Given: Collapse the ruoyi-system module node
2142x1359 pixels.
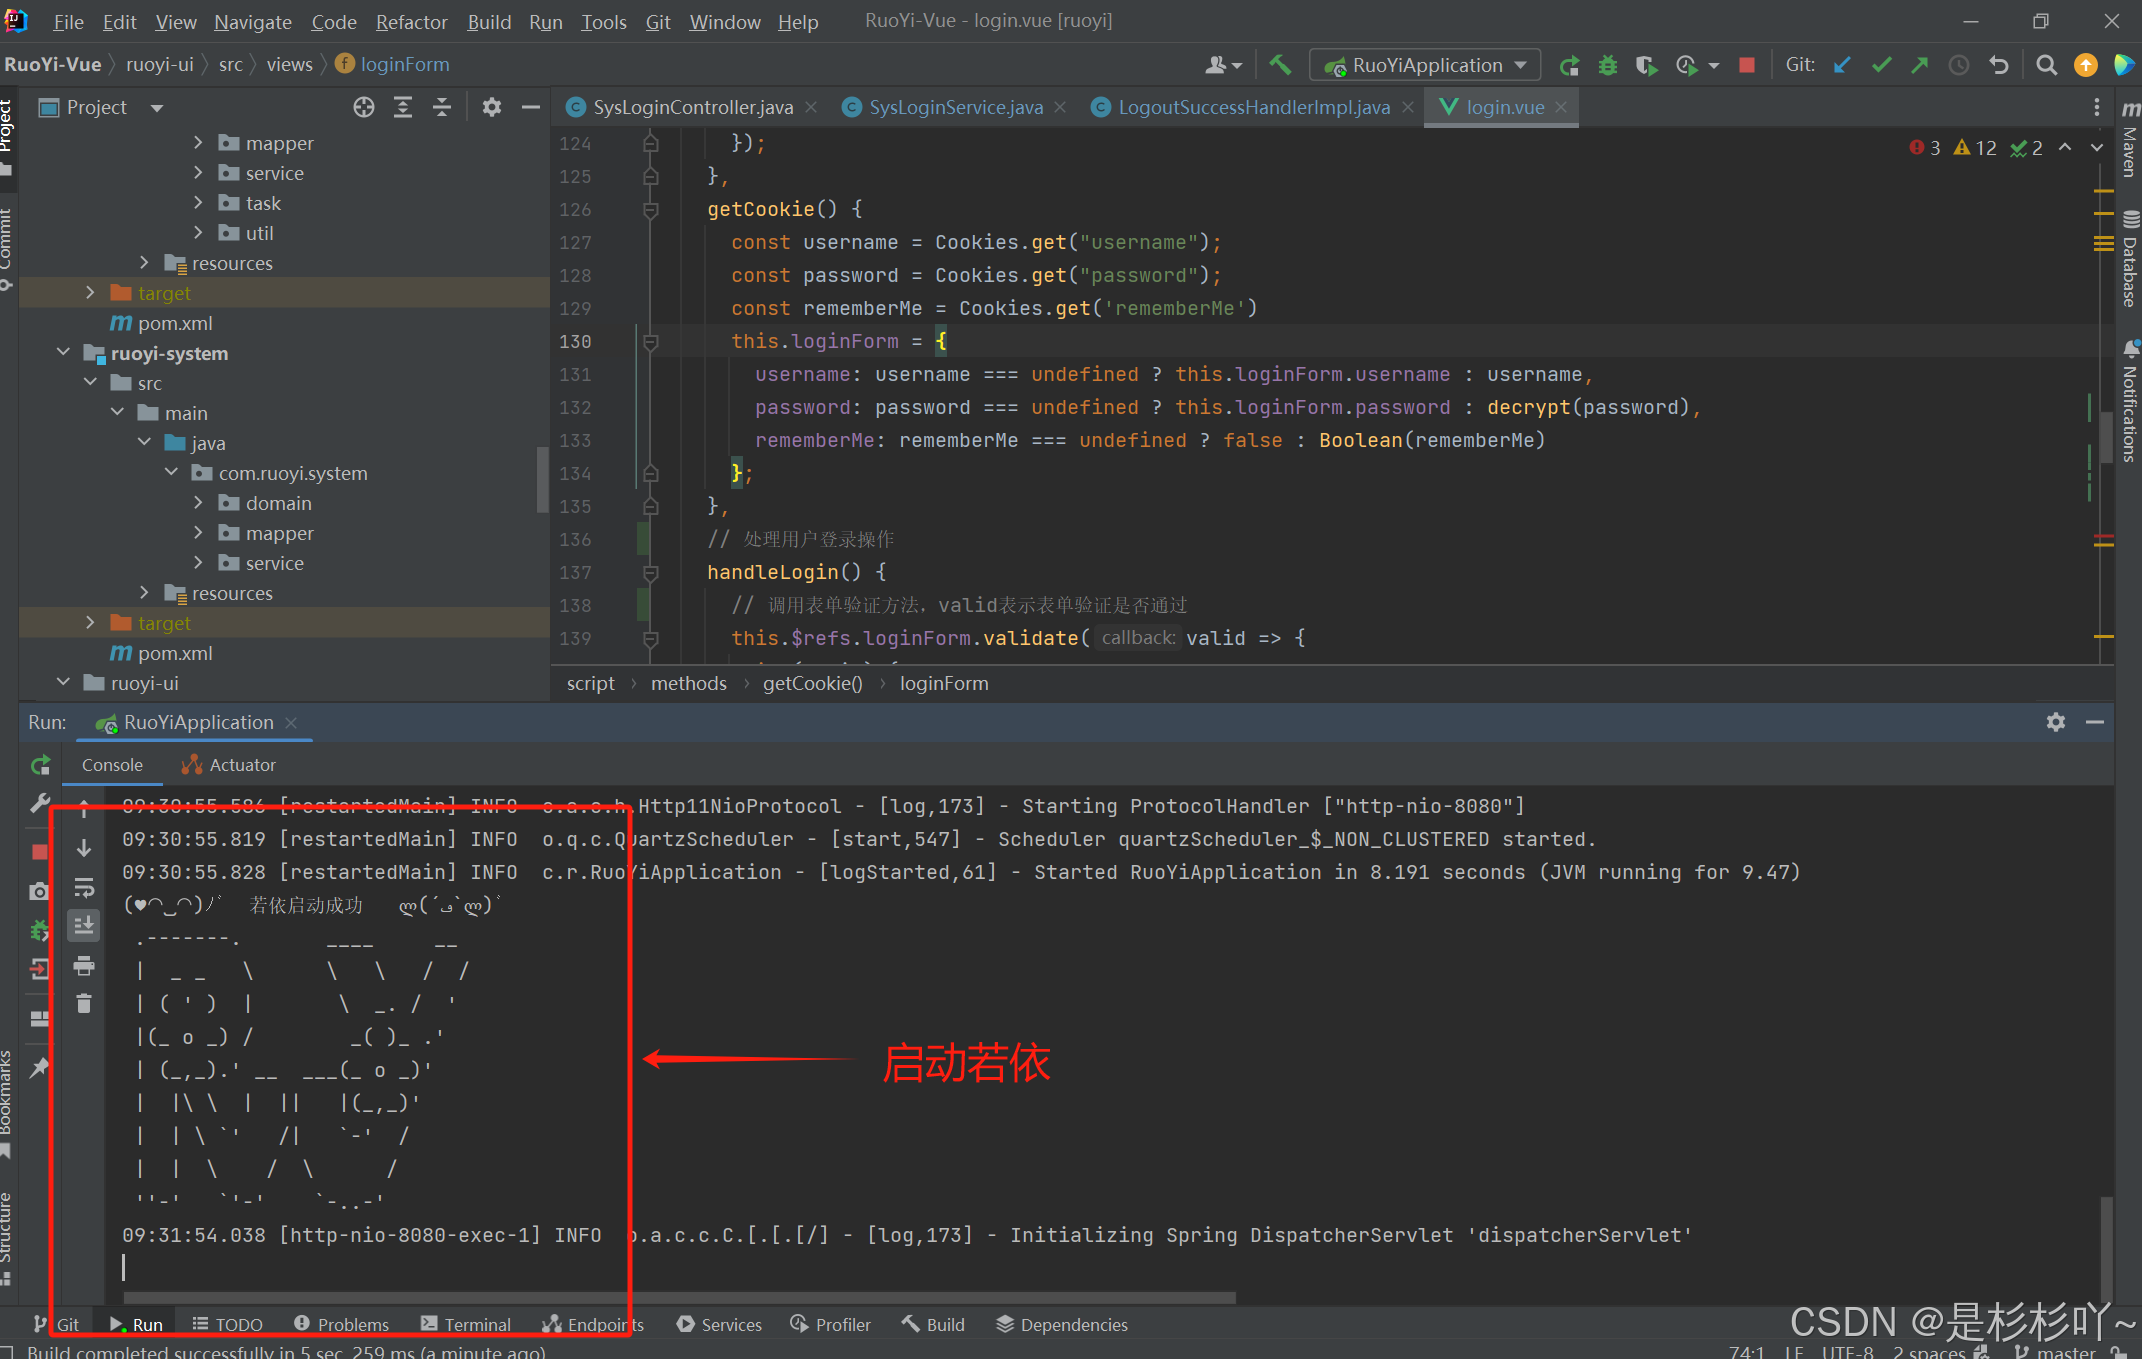Looking at the screenshot, I should coord(64,353).
